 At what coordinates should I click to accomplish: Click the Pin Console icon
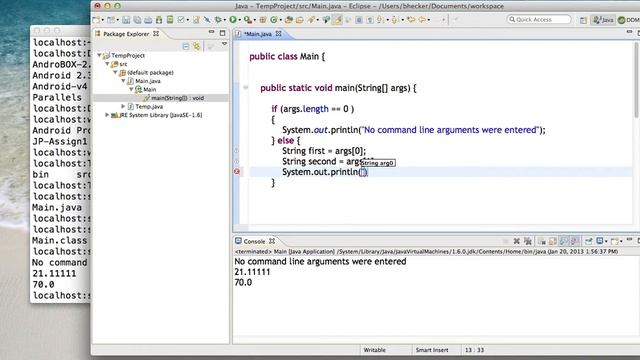(x=588, y=241)
